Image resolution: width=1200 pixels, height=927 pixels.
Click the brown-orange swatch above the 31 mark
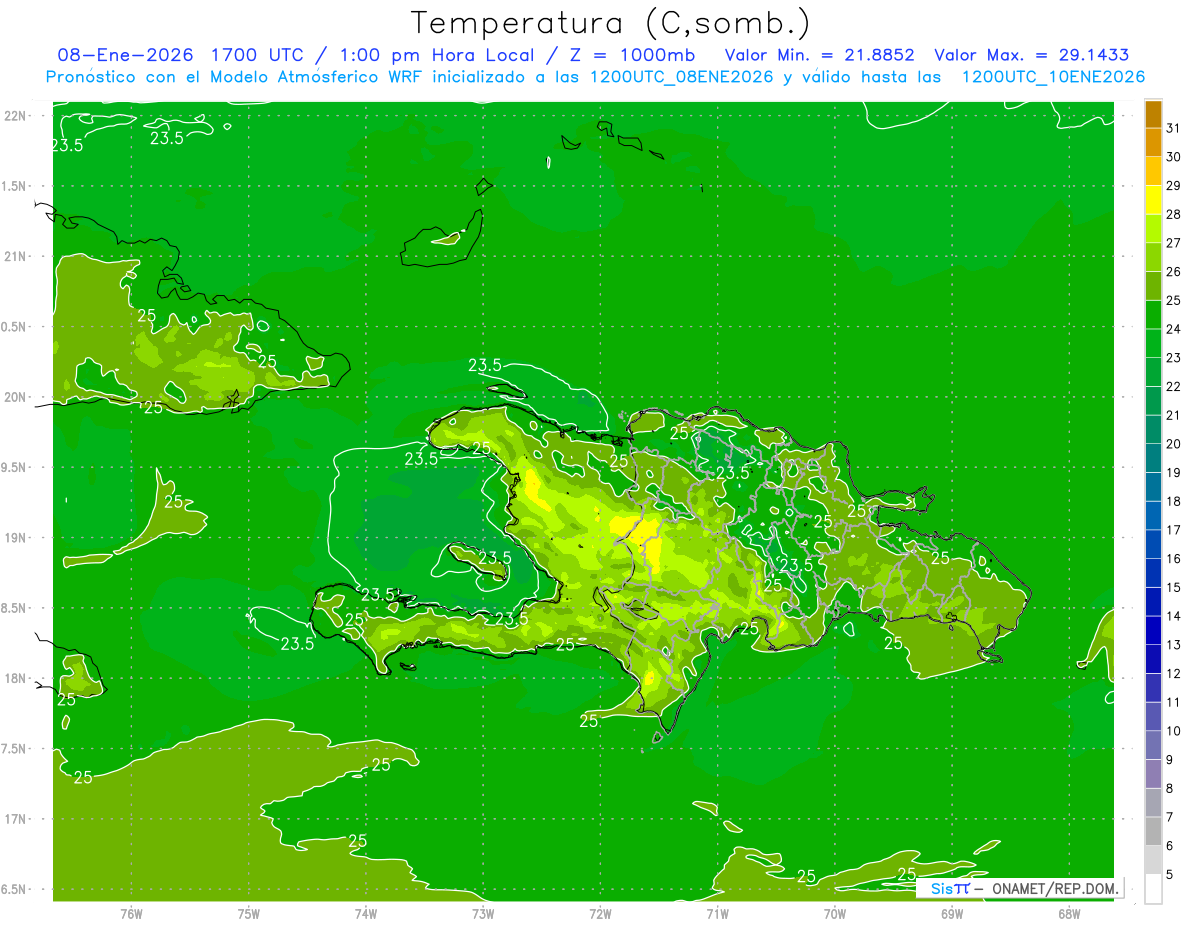point(1153,115)
